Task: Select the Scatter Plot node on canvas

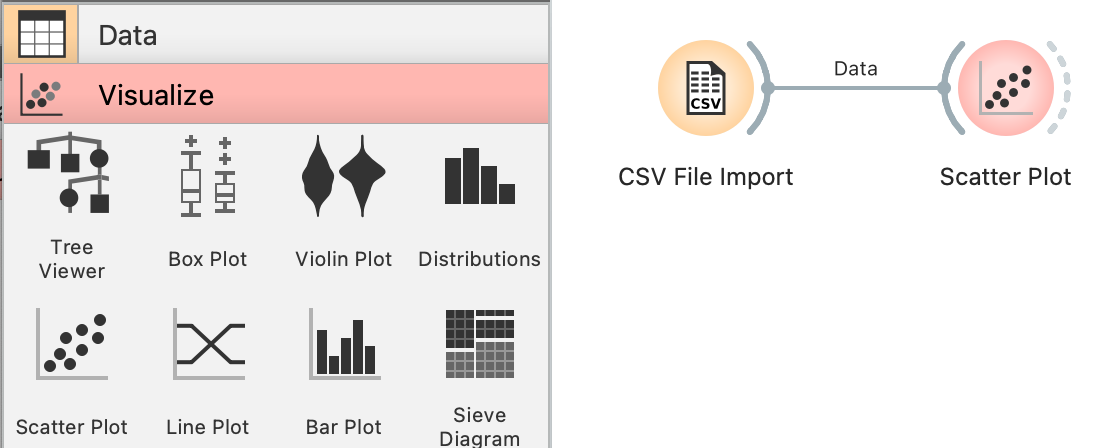Action: point(1004,88)
